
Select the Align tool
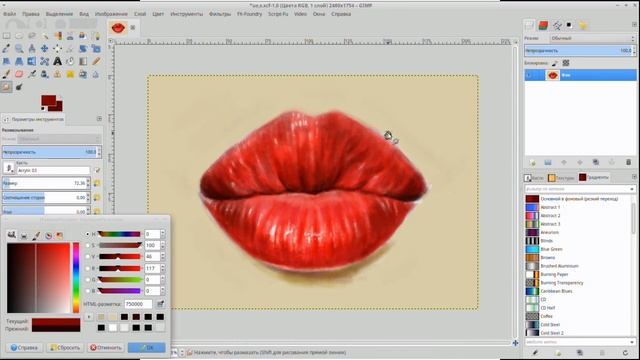click(x=57, y=49)
